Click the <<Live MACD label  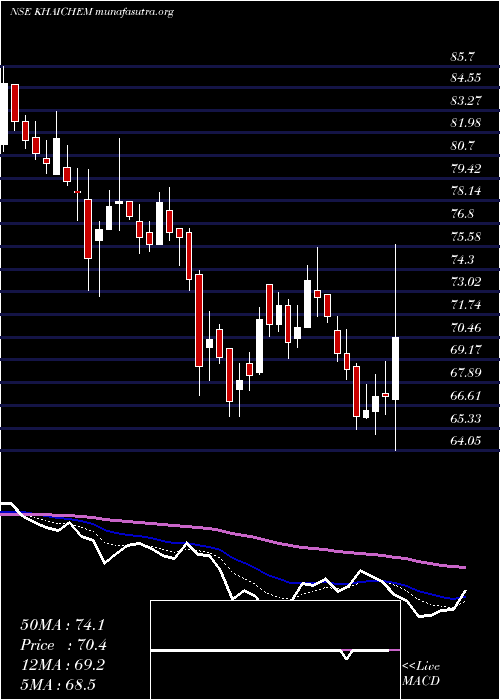421,674
